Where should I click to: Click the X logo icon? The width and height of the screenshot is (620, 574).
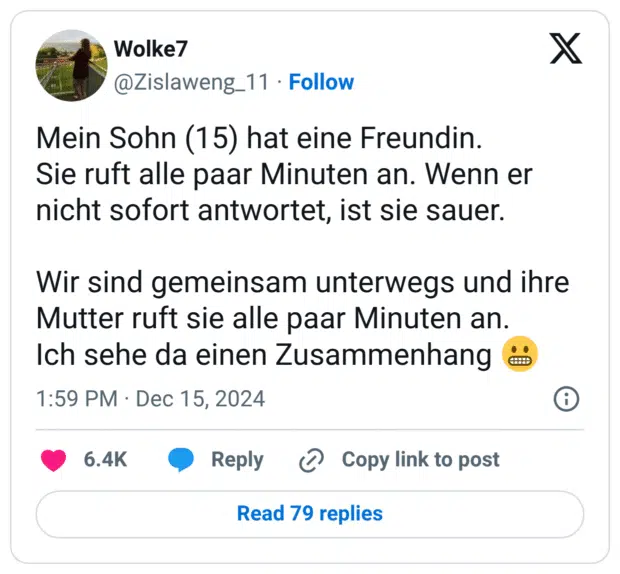(566, 47)
